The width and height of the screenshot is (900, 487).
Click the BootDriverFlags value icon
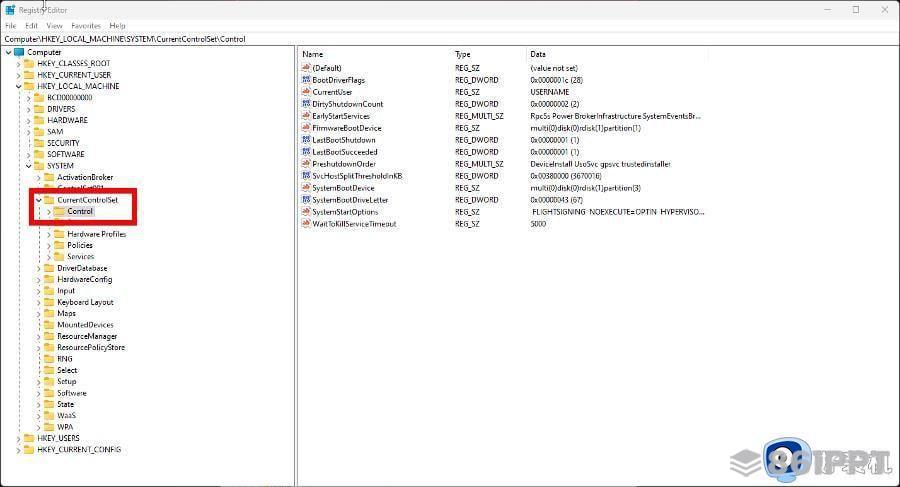pos(306,80)
